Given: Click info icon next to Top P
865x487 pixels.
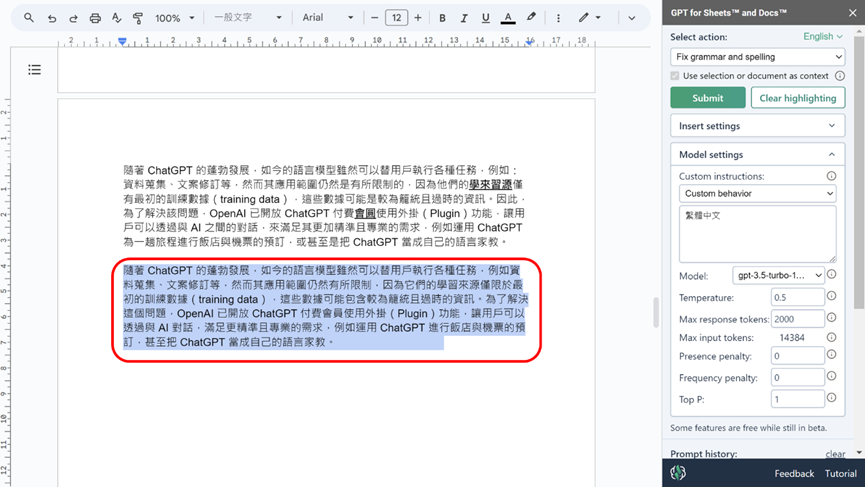Looking at the screenshot, I should tap(831, 398).
